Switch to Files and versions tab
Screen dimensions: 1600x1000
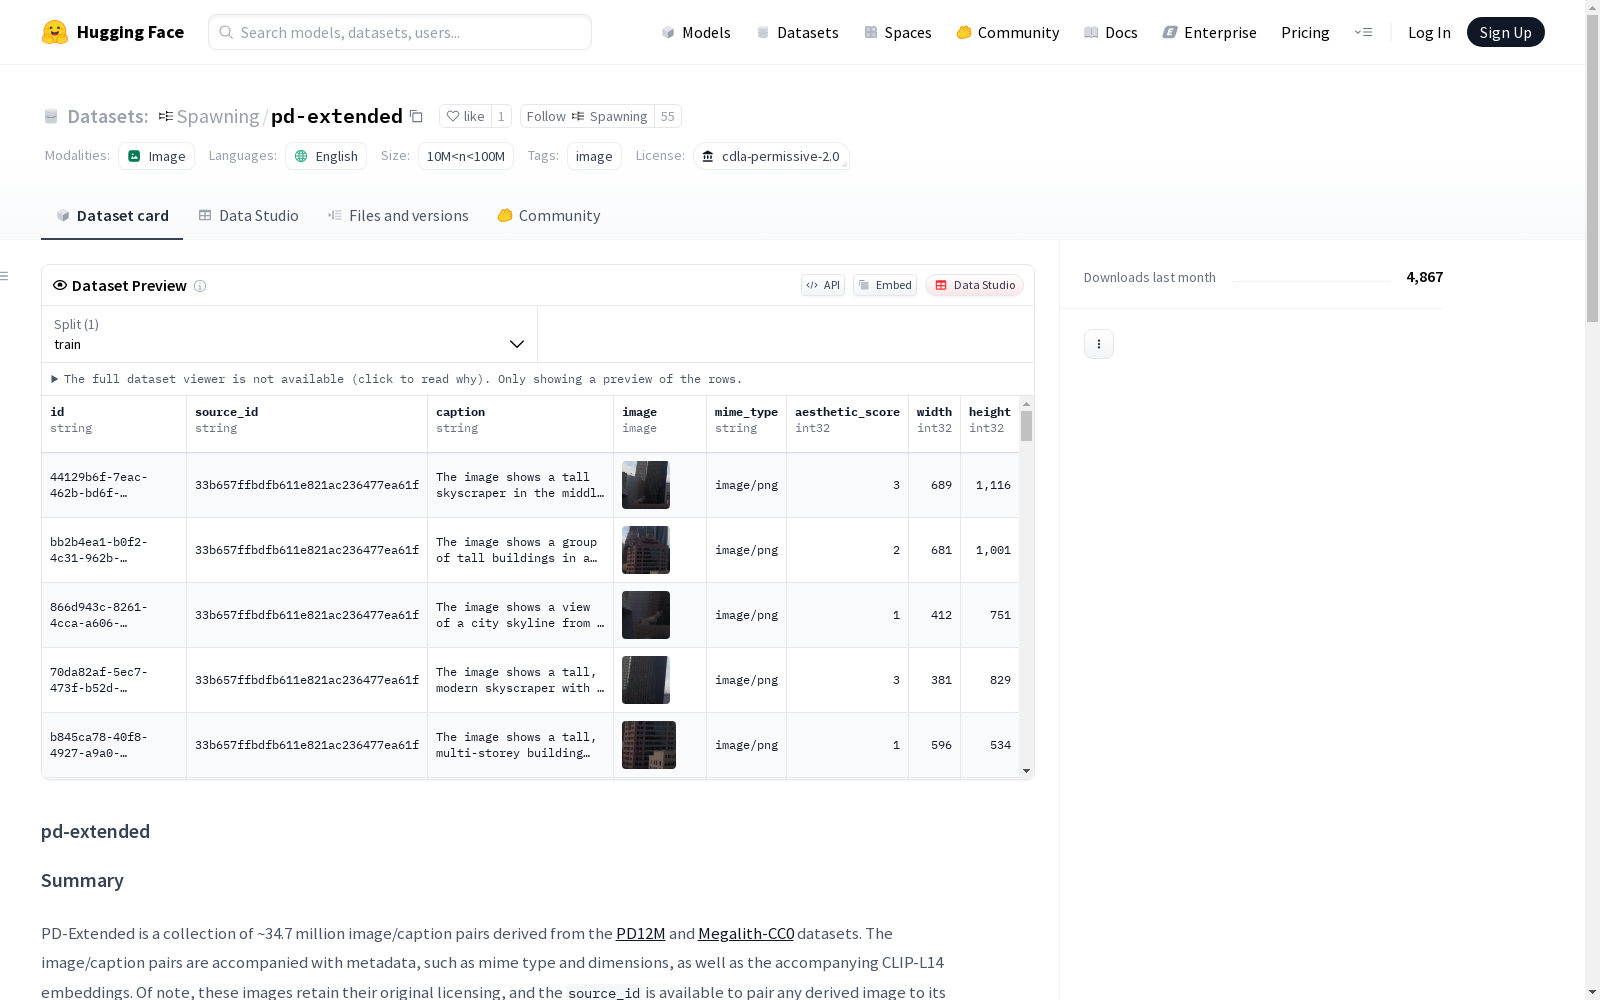click(398, 216)
